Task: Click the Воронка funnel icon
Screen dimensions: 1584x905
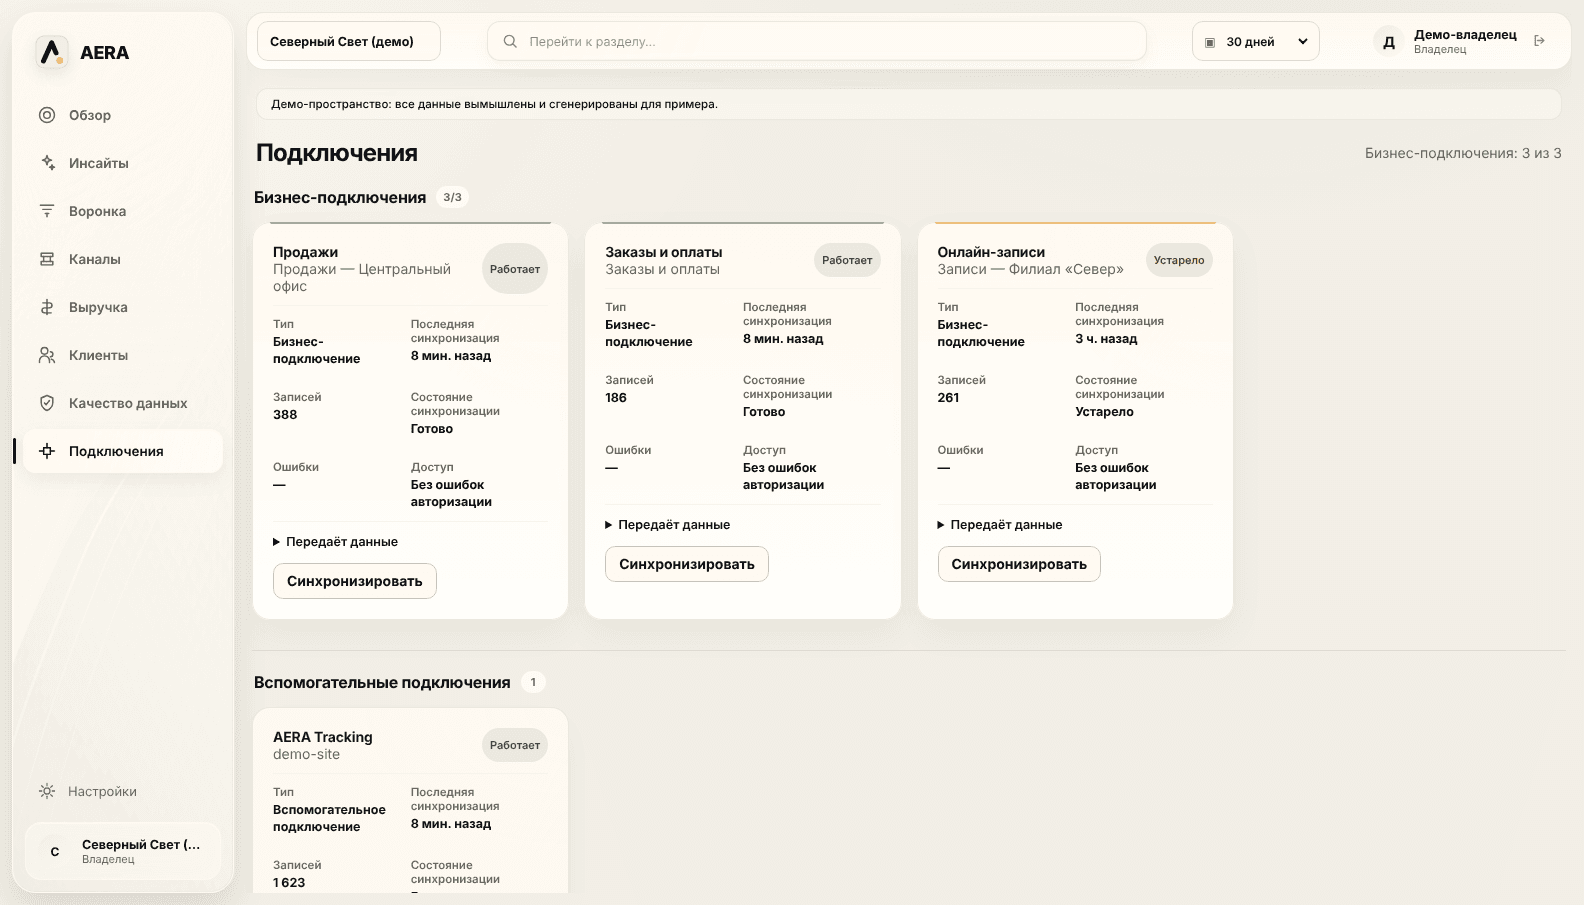Action: (47, 211)
